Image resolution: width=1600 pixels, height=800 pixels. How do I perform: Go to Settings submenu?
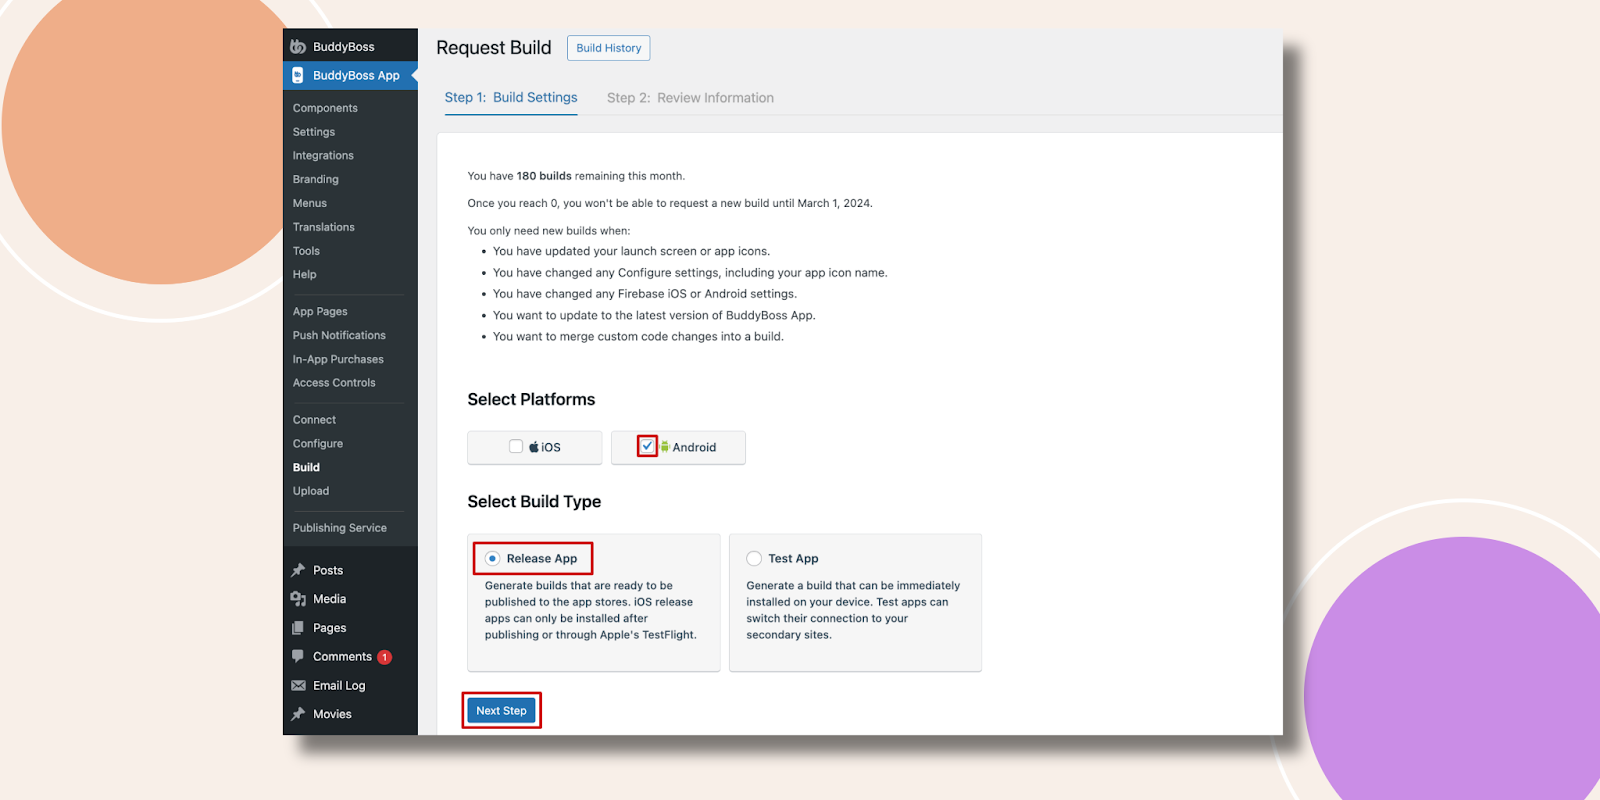314,132
